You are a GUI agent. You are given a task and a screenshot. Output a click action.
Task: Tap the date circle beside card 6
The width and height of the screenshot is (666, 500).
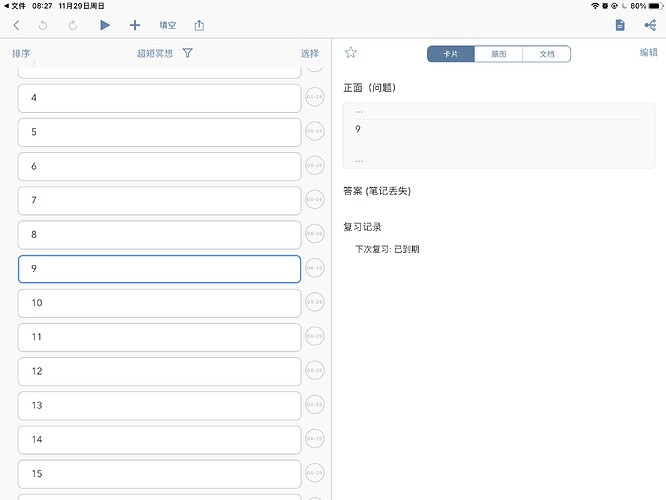315,165
